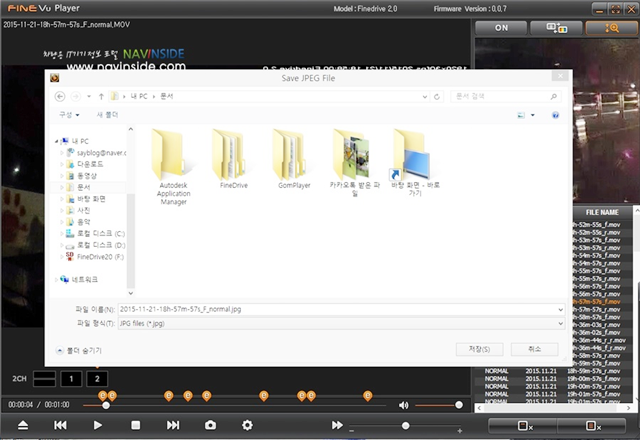
Task: Expand the 네트워크 tree node
Action: [56, 280]
